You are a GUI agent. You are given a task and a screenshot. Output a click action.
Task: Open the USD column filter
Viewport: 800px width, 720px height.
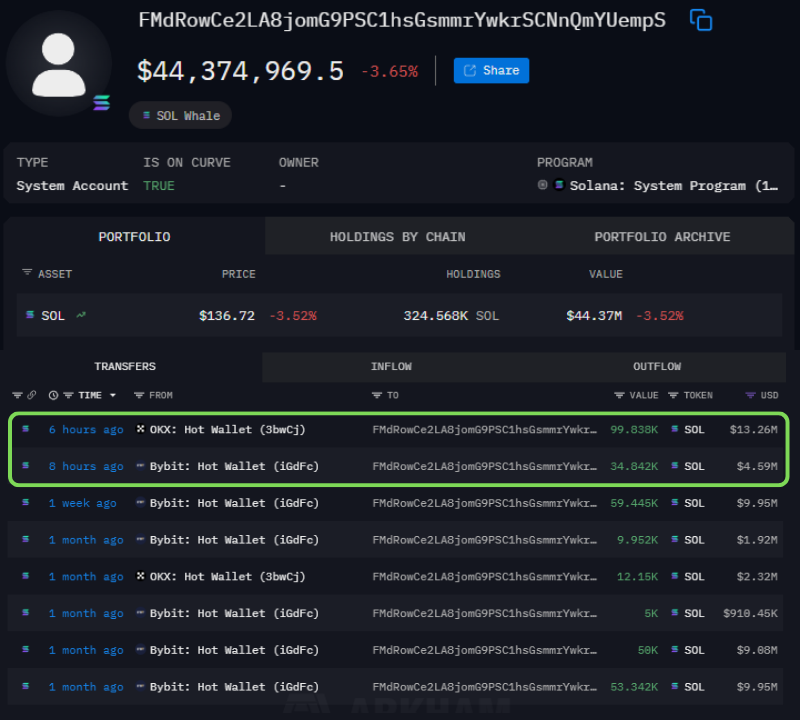click(x=750, y=395)
